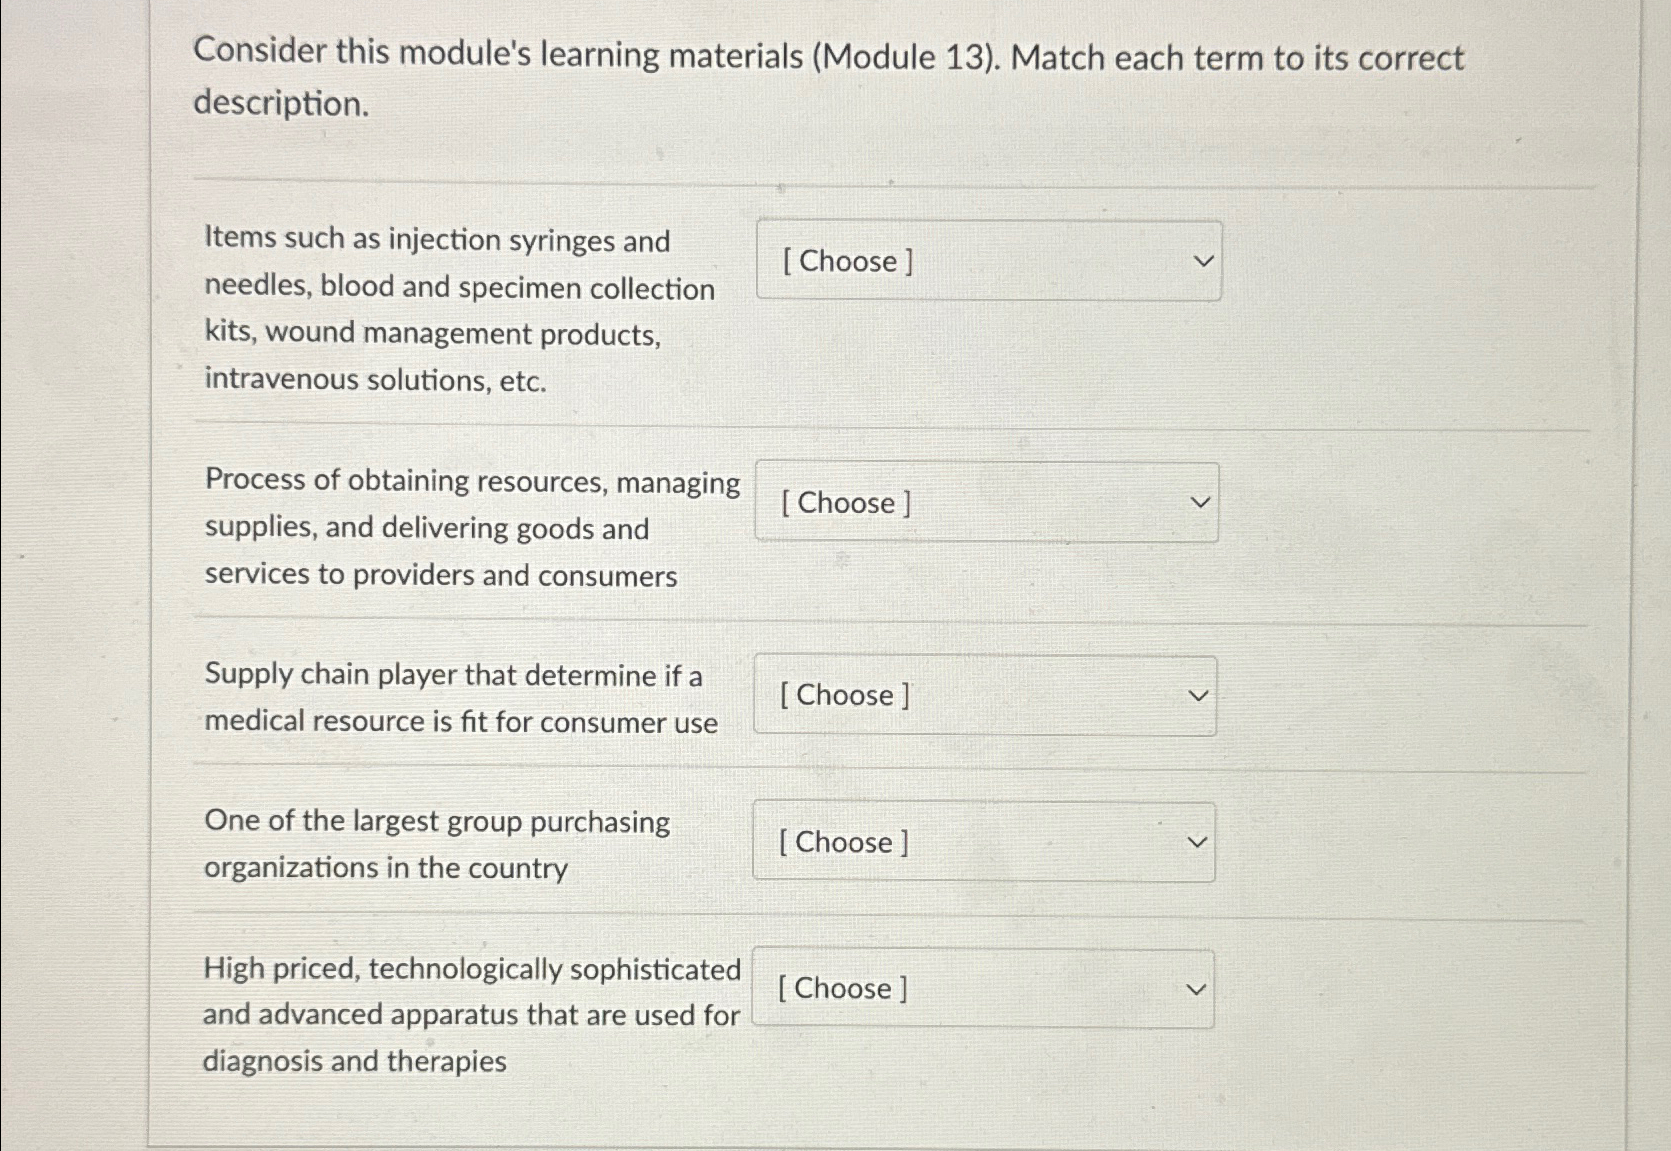Open the dropdown for group purchasing organizations item
The height and width of the screenshot is (1151, 1671).
tap(983, 843)
